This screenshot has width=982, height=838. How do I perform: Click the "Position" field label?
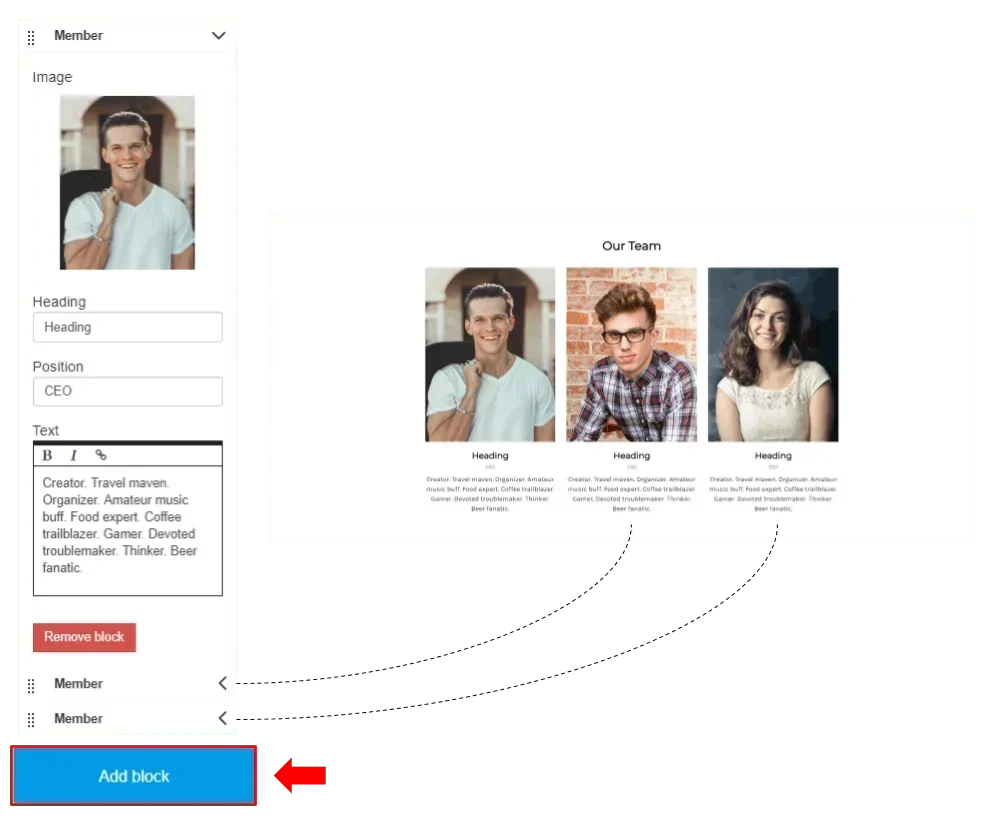(58, 366)
